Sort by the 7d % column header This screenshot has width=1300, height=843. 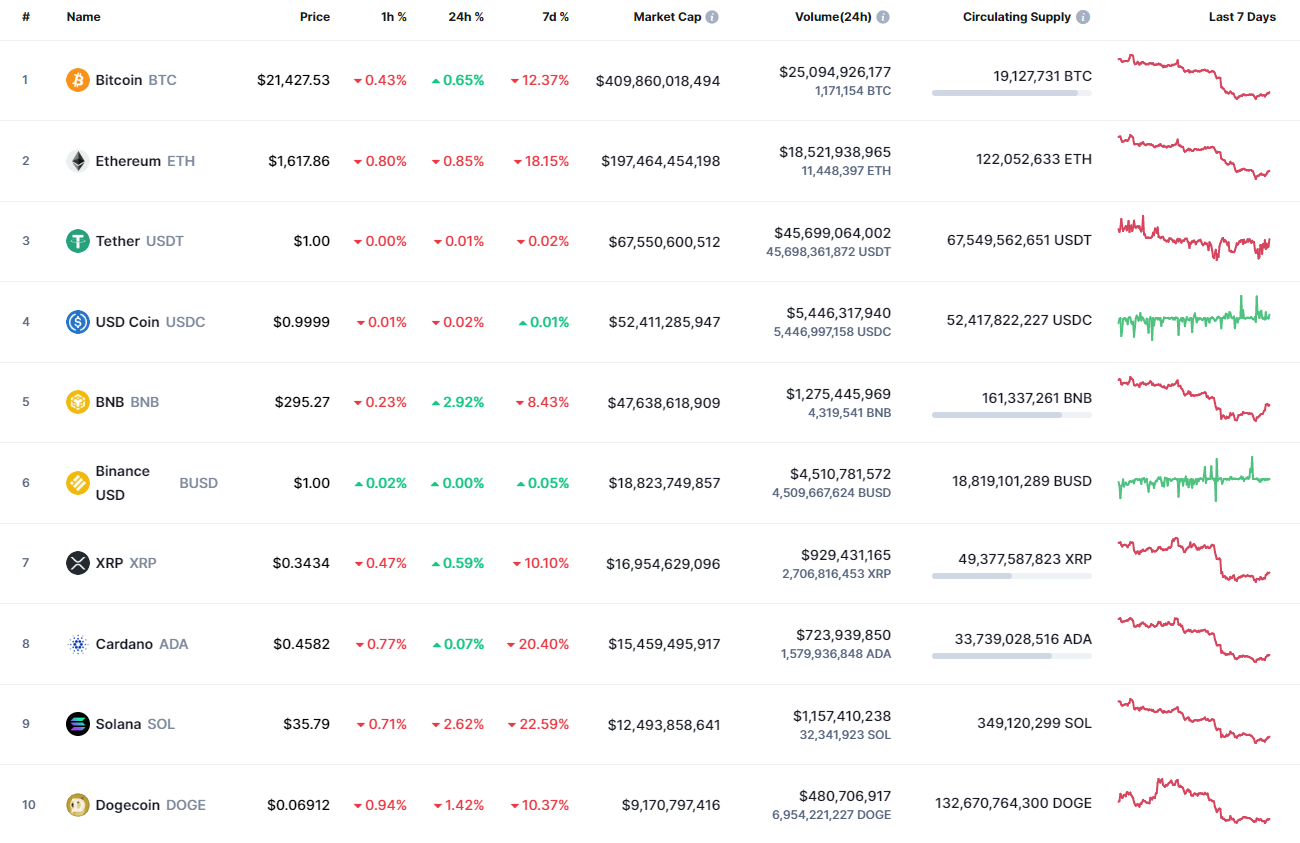coord(555,16)
